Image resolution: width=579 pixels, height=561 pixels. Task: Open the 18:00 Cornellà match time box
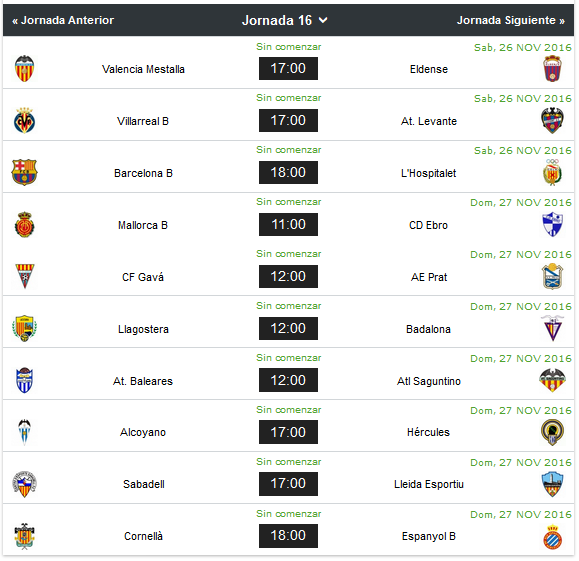288,536
